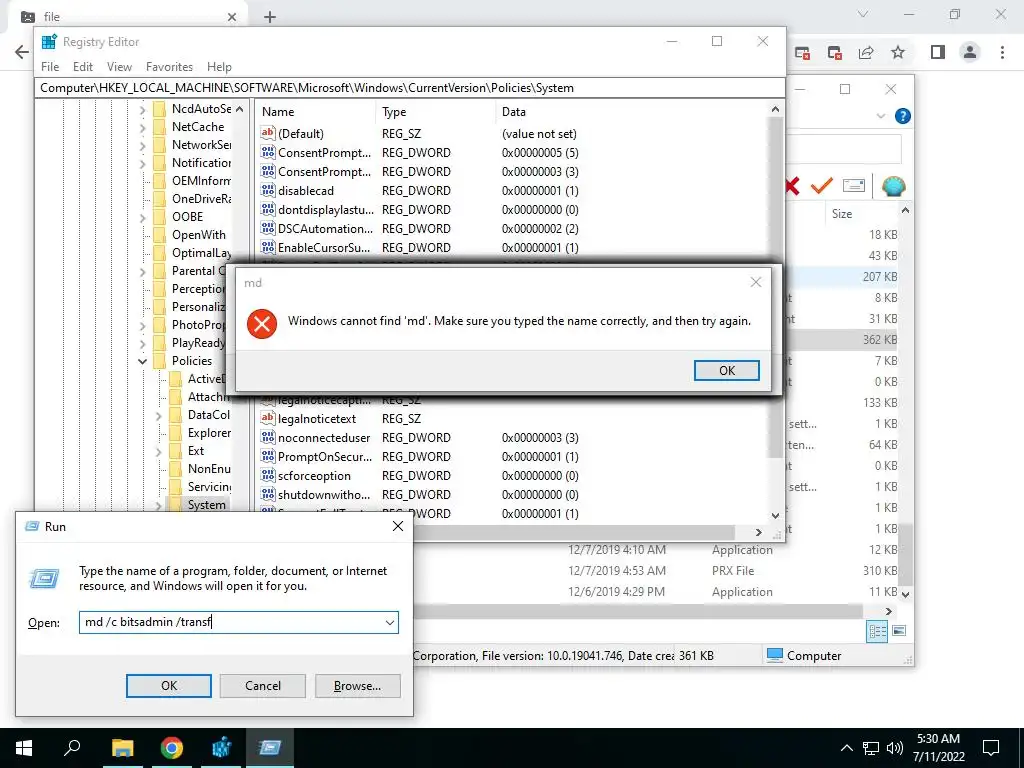Click the shell icon in background window toolbar
1024x768 pixels.
point(893,186)
